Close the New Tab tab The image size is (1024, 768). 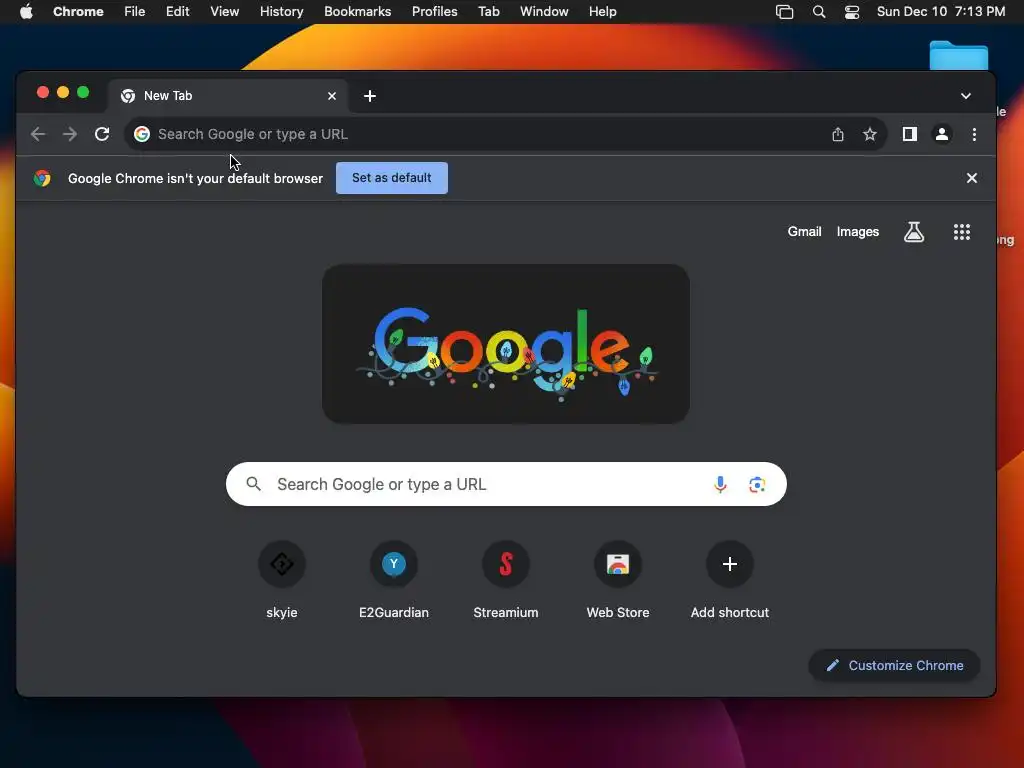(x=332, y=96)
